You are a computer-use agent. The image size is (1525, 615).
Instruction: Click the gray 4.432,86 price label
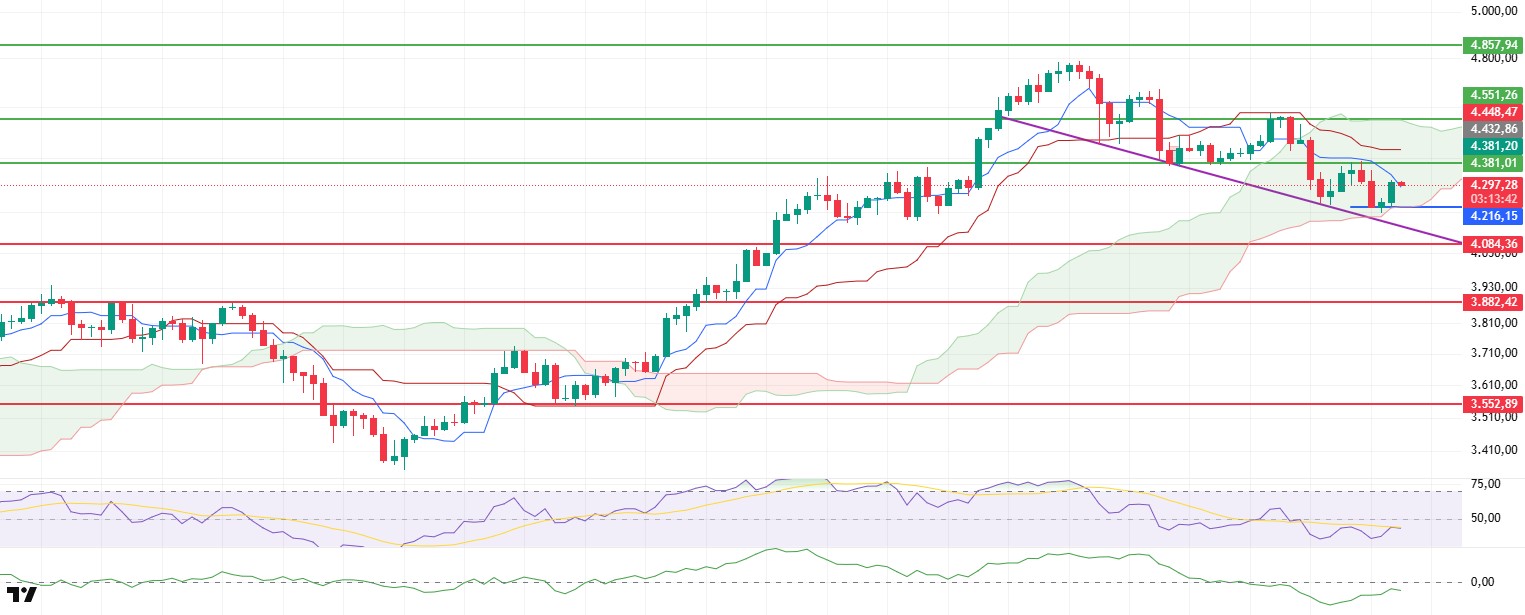point(1491,129)
